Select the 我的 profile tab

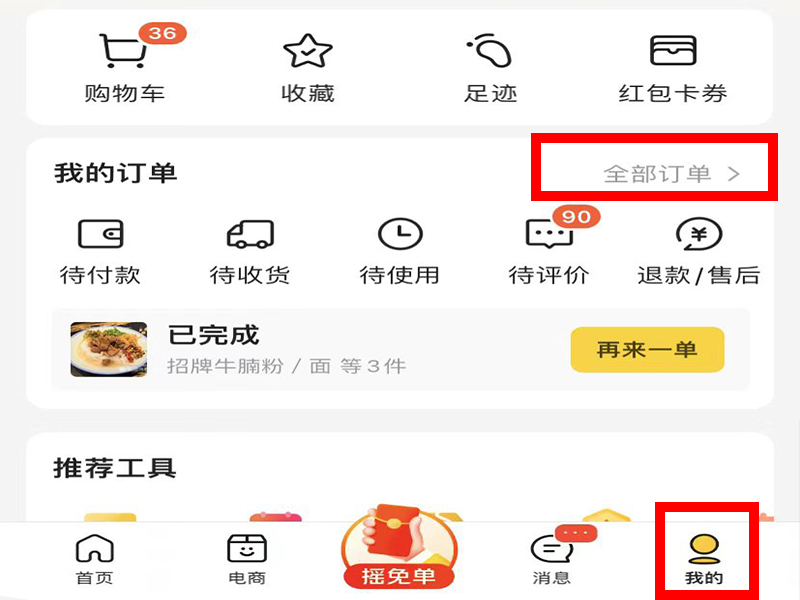coord(704,560)
